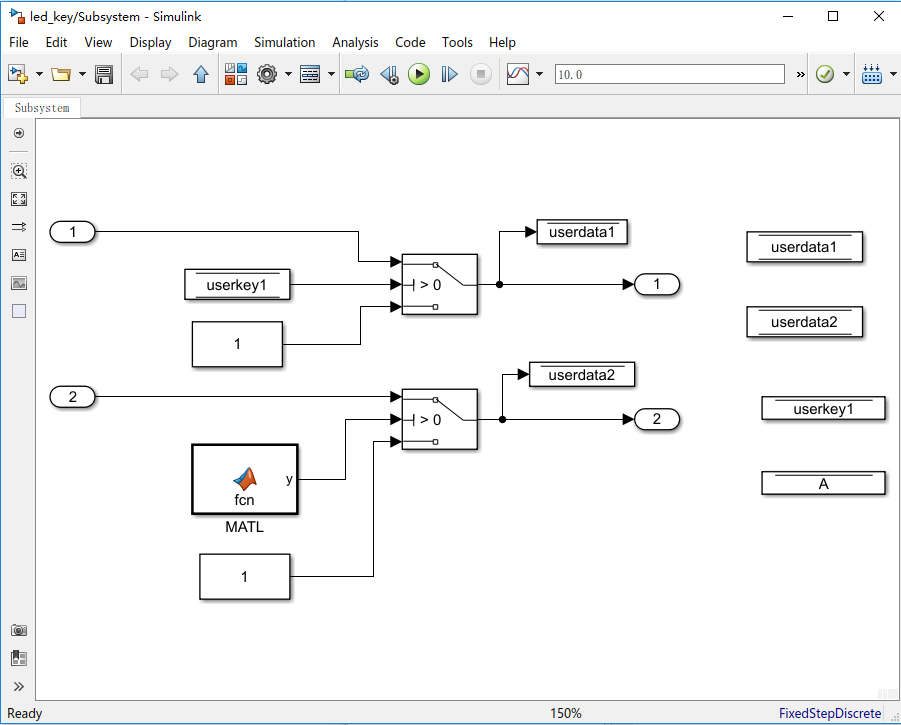Select the Subsystem tab
The image size is (901, 725).
pyautogui.click(x=42, y=108)
